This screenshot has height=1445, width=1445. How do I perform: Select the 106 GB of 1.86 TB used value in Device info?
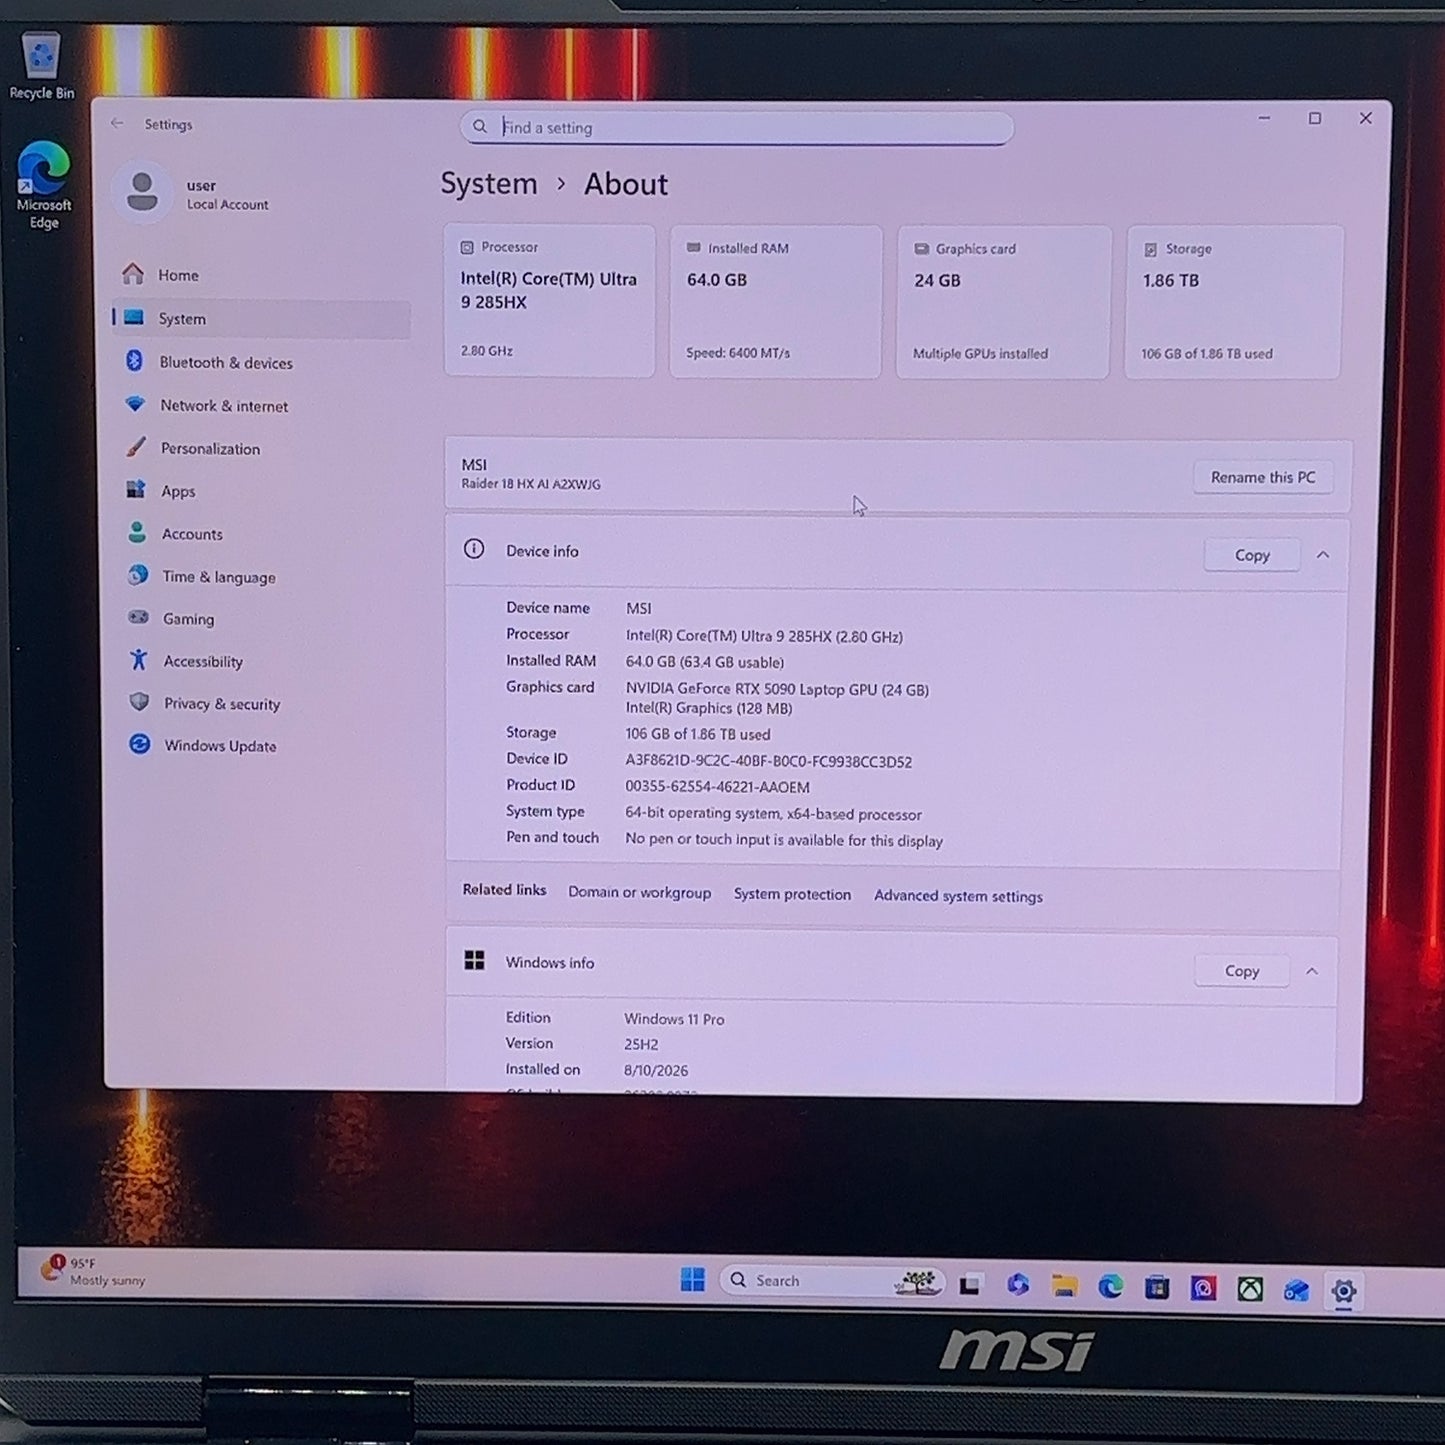coord(698,734)
